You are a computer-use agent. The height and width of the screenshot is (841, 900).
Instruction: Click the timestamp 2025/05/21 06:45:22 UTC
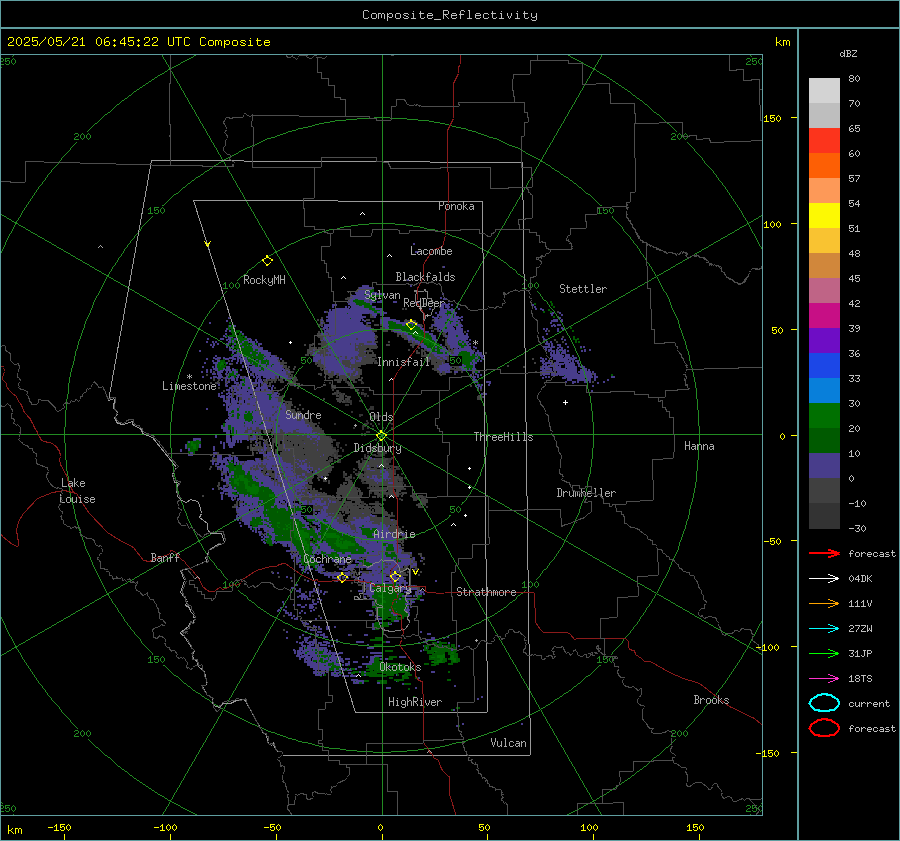point(99,42)
